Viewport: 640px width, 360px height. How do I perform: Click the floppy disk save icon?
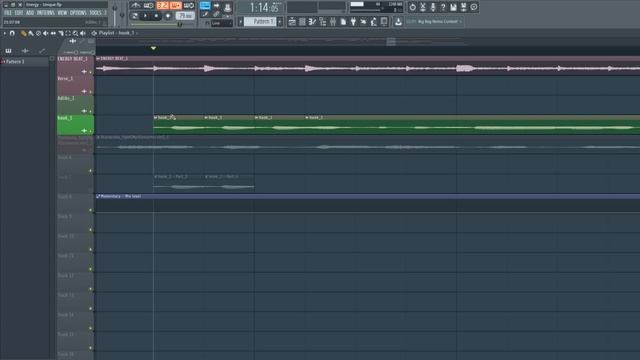(x=453, y=7)
